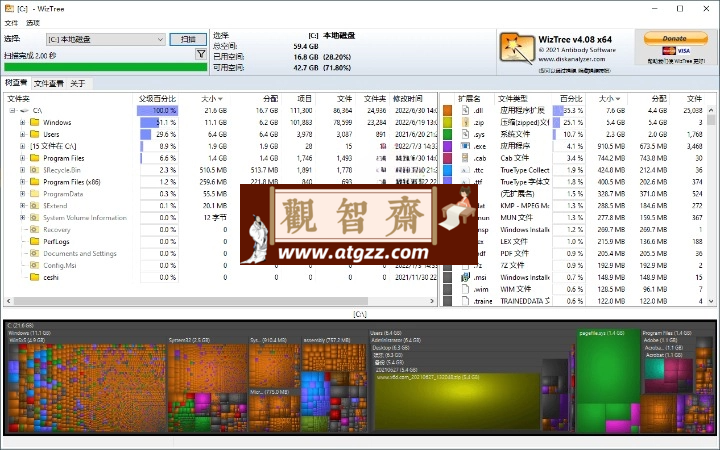Image resolution: width=720 pixels, height=450 pixels.
Task: Click the green pagefile.sys block in treemap
Action: coord(608,366)
